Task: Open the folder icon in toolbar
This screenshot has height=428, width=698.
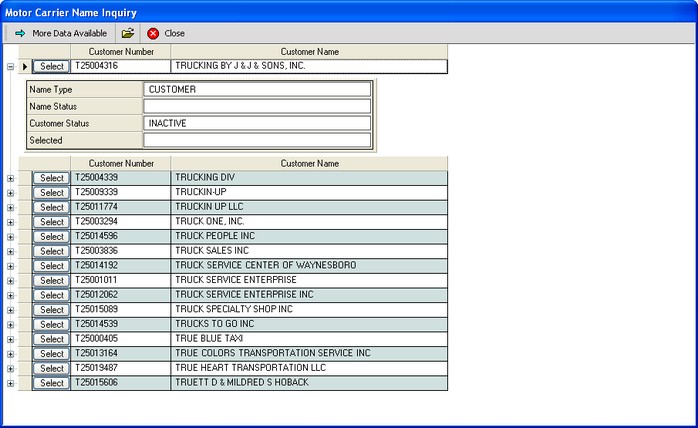Action: [x=128, y=33]
